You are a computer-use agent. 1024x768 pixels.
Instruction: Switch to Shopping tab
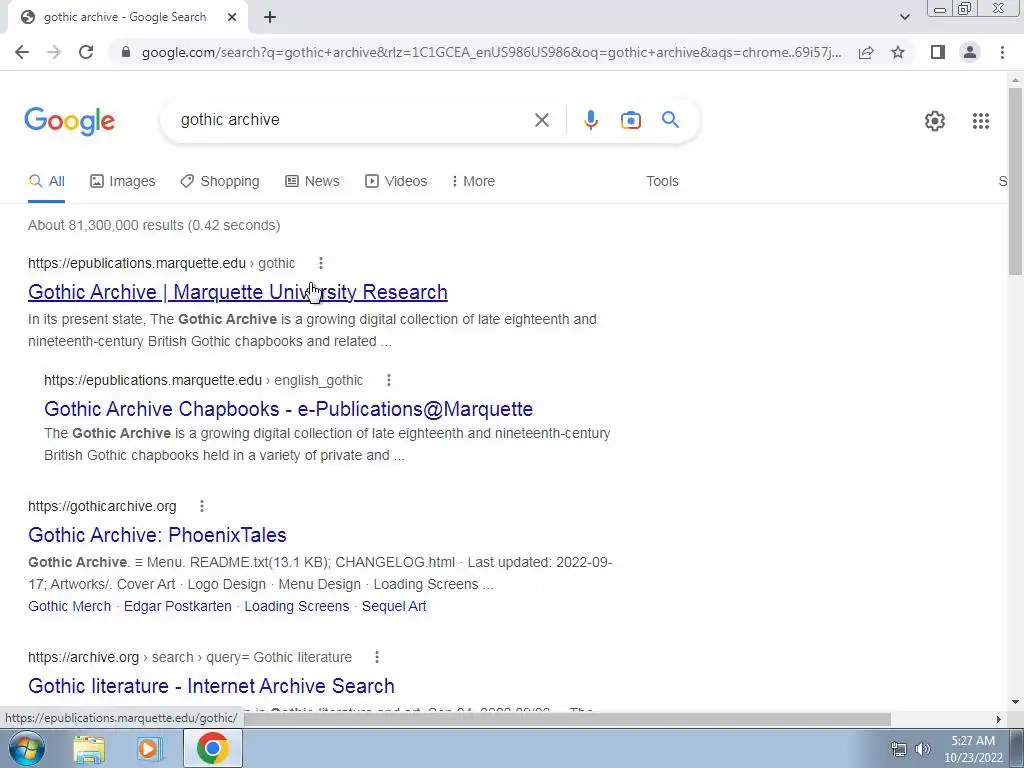coord(219,182)
